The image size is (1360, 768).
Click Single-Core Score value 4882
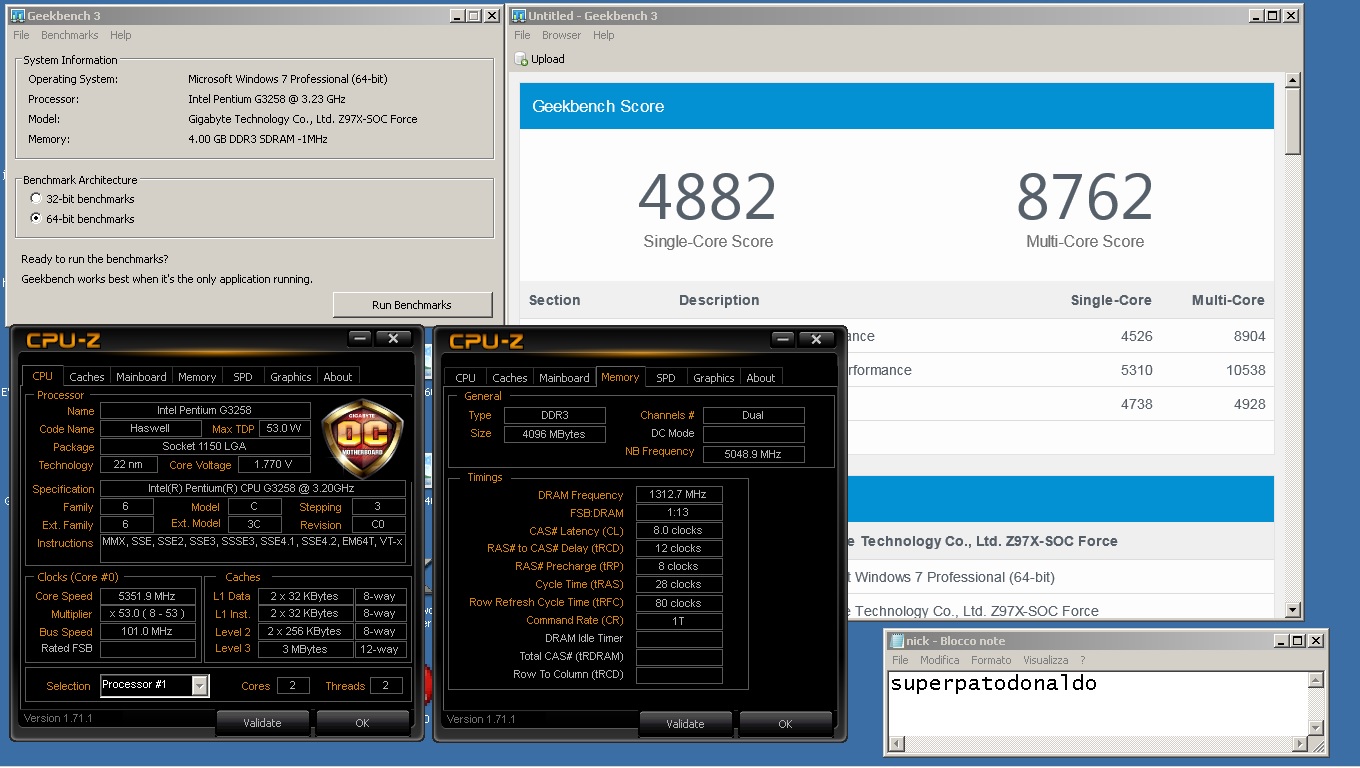708,198
